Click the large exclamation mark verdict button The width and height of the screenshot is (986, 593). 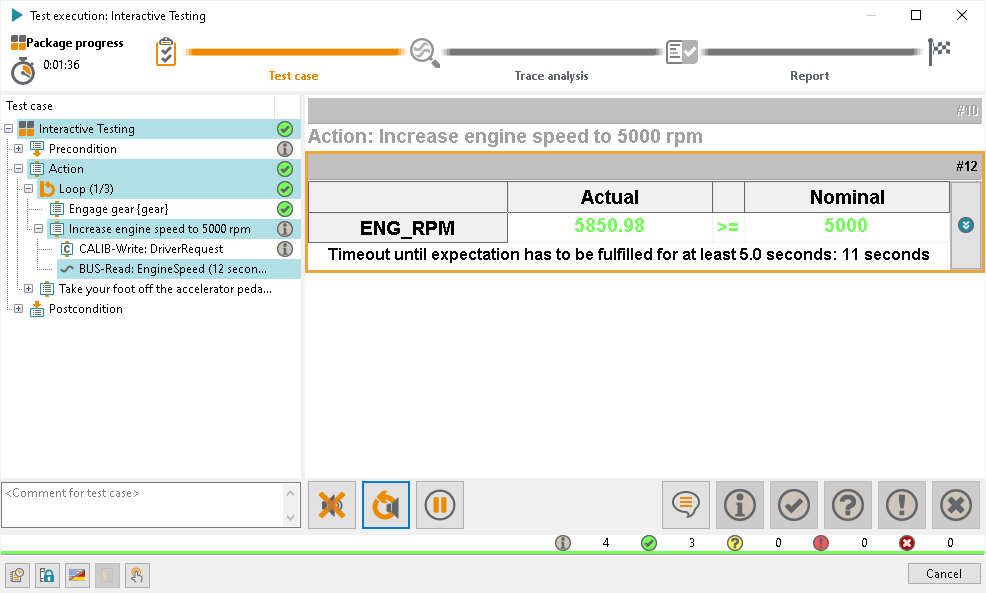902,505
